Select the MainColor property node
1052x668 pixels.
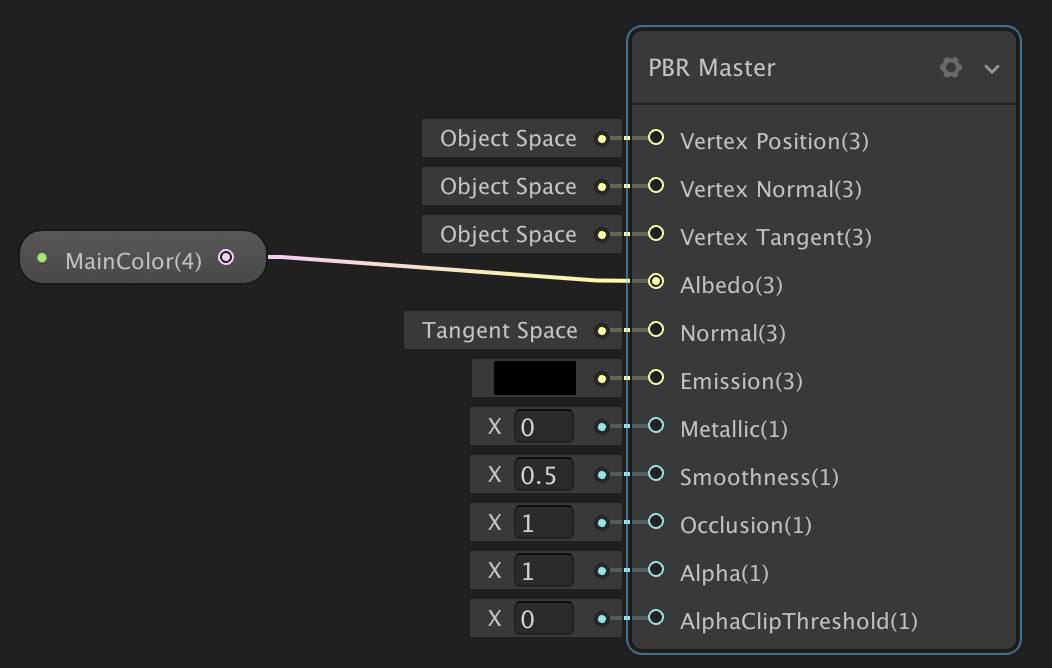pyautogui.click(x=133, y=260)
